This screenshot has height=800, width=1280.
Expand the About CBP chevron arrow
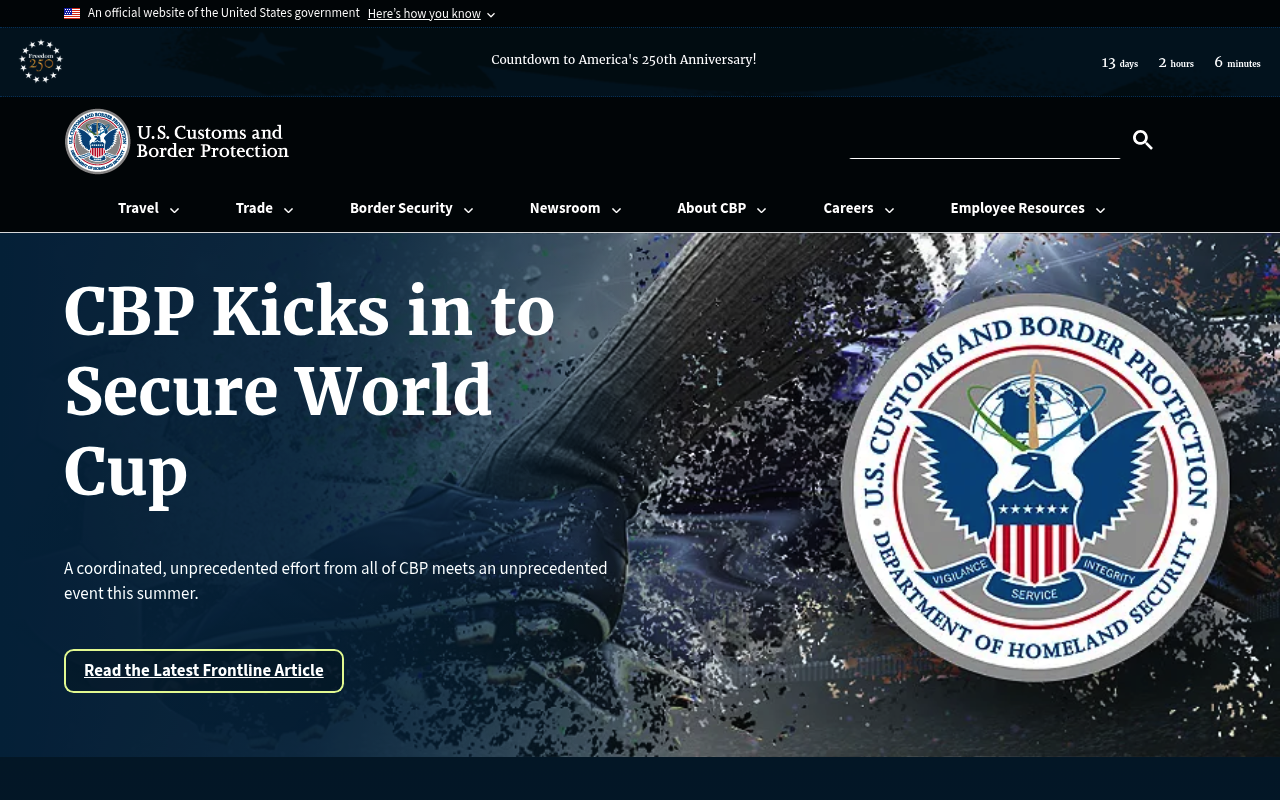pyautogui.click(x=761, y=210)
